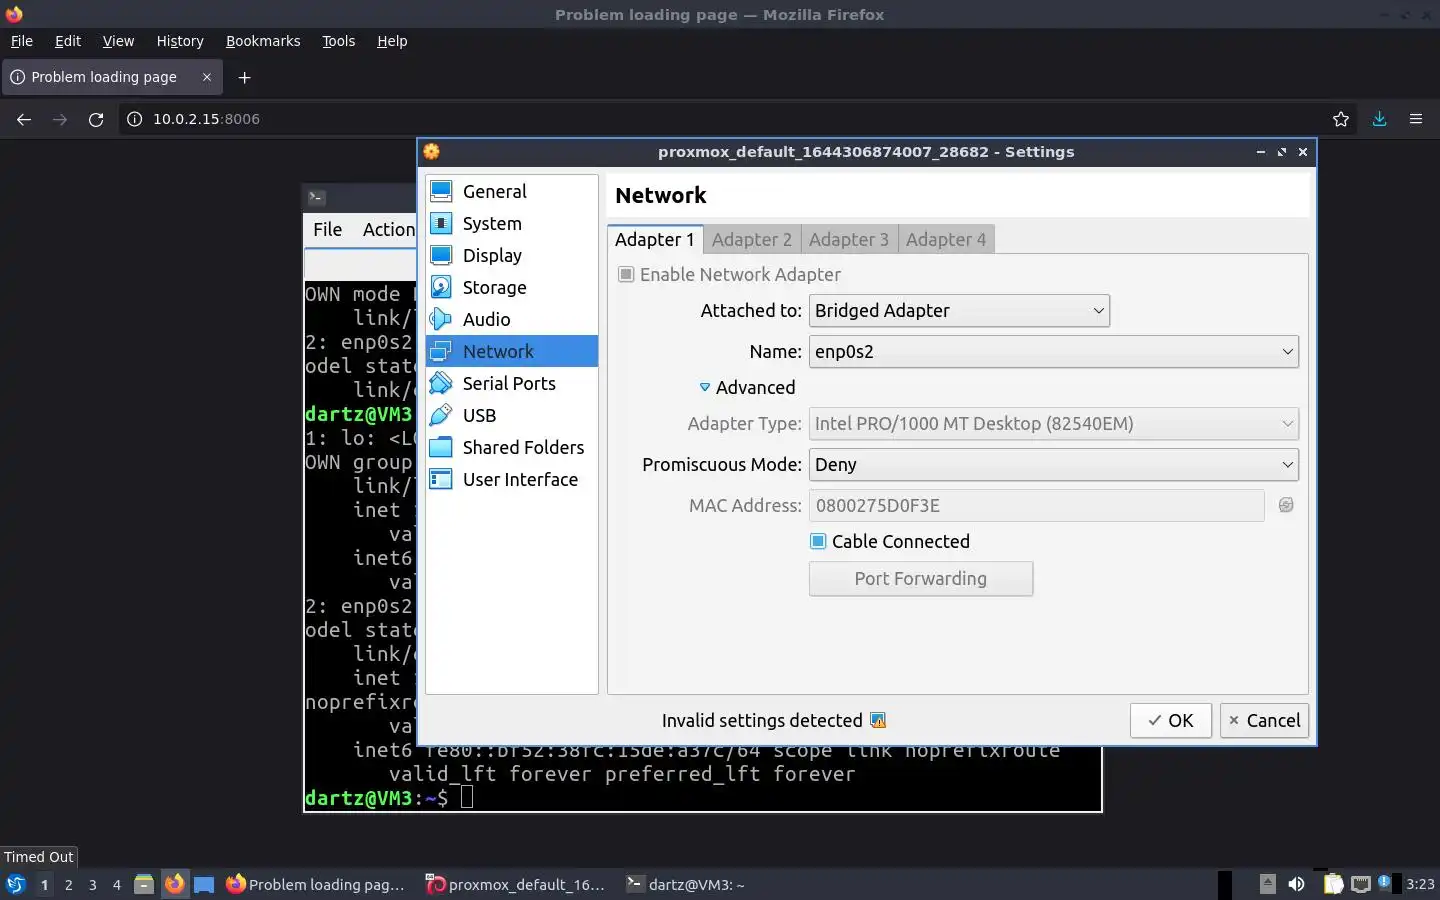The height and width of the screenshot is (900, 1440).
Task: Open the Serial Ports settings category
Action: 511,383
